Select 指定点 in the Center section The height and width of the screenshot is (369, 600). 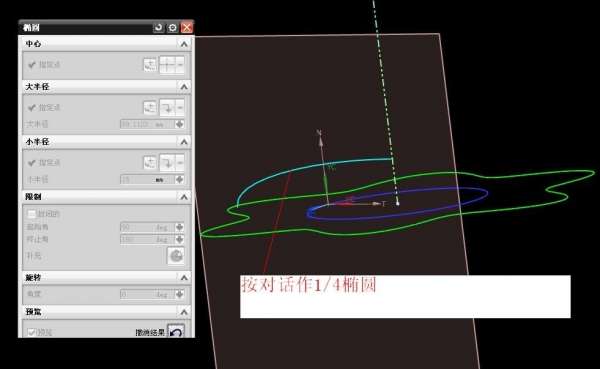click(49, 65)
